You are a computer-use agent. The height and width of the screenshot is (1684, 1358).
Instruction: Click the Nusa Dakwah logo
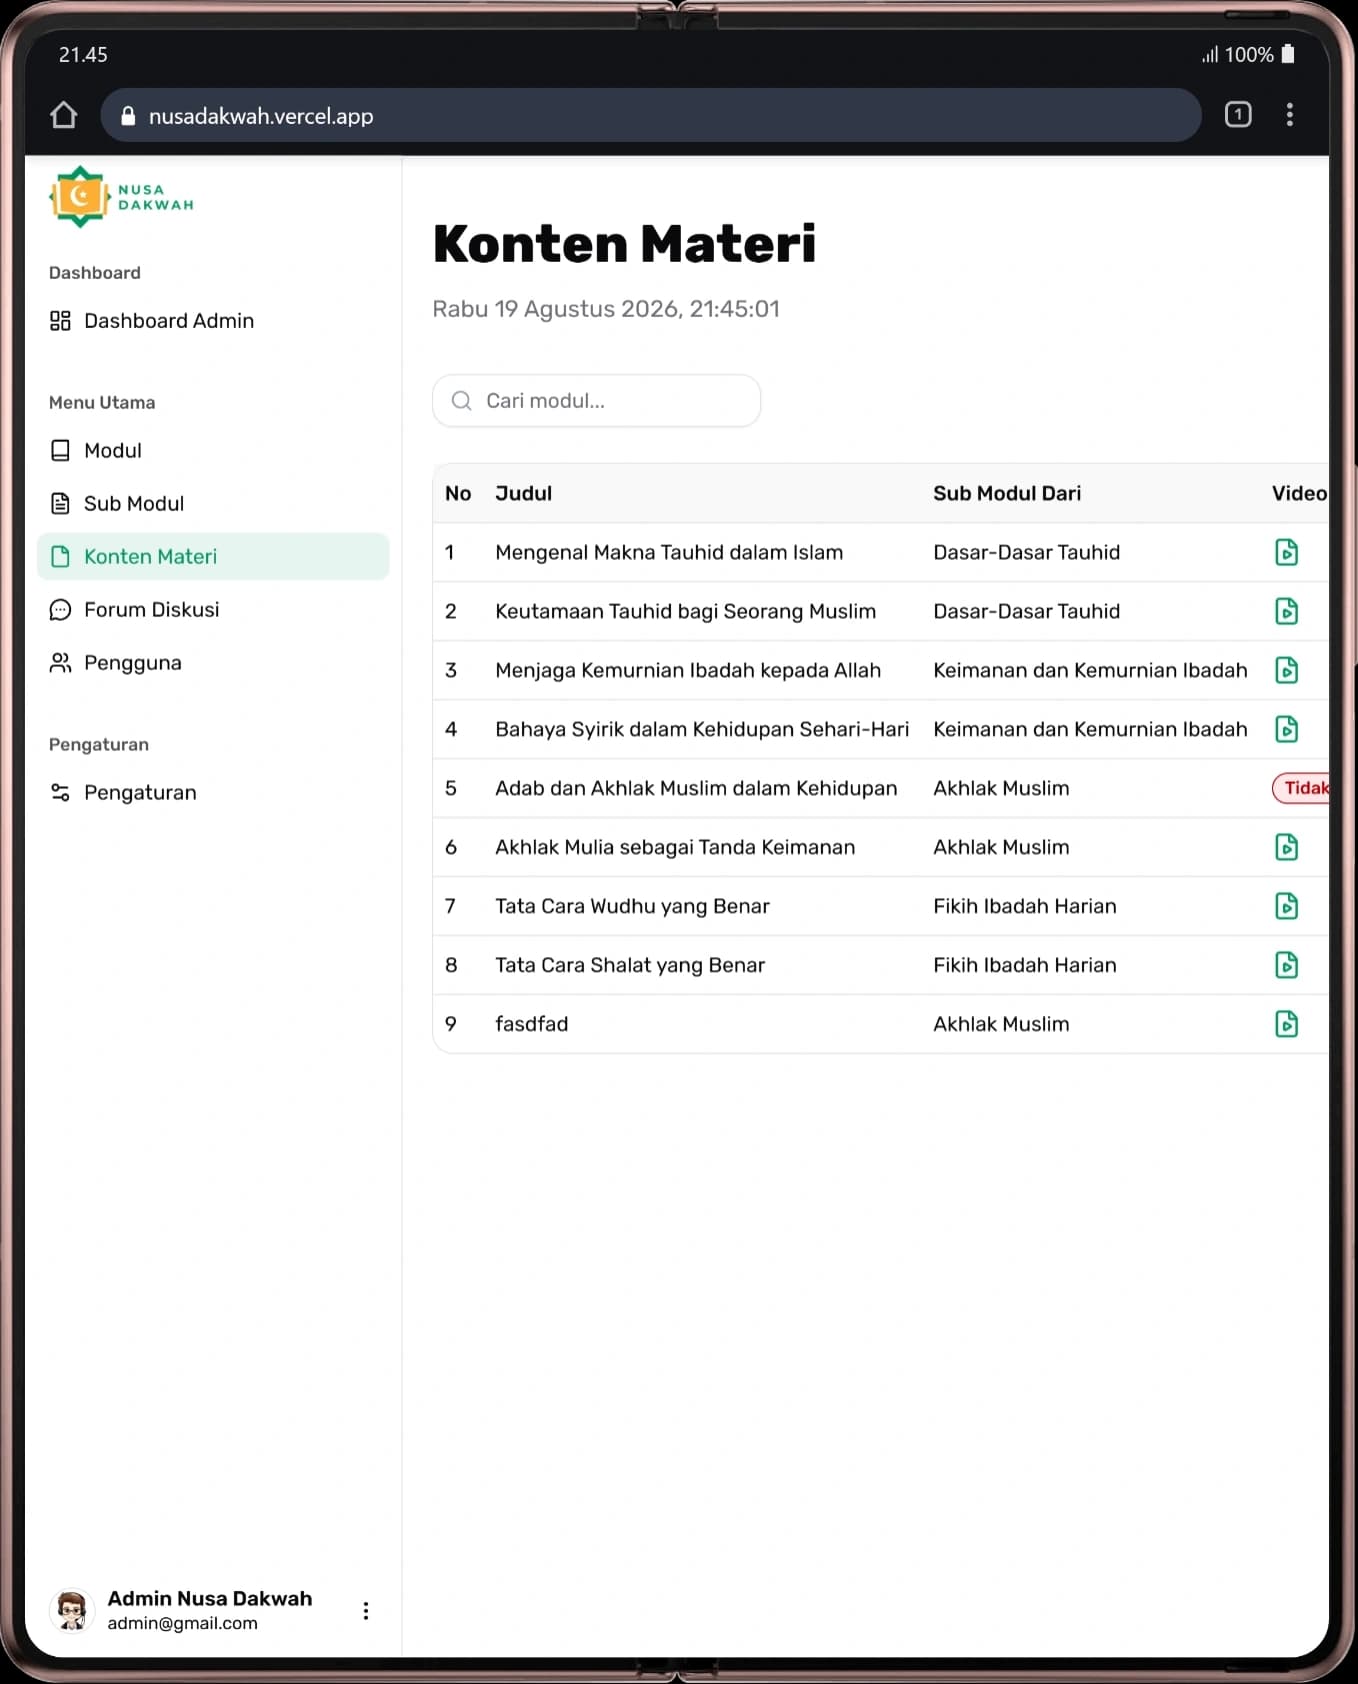[121, 197]
